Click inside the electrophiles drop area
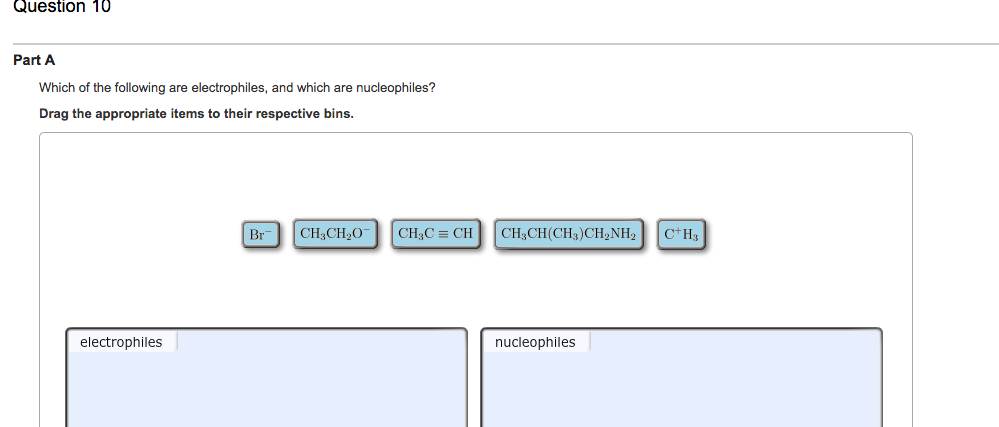This screenshot has width=999, height=427. pyautogui.click(x=266, y=389)
